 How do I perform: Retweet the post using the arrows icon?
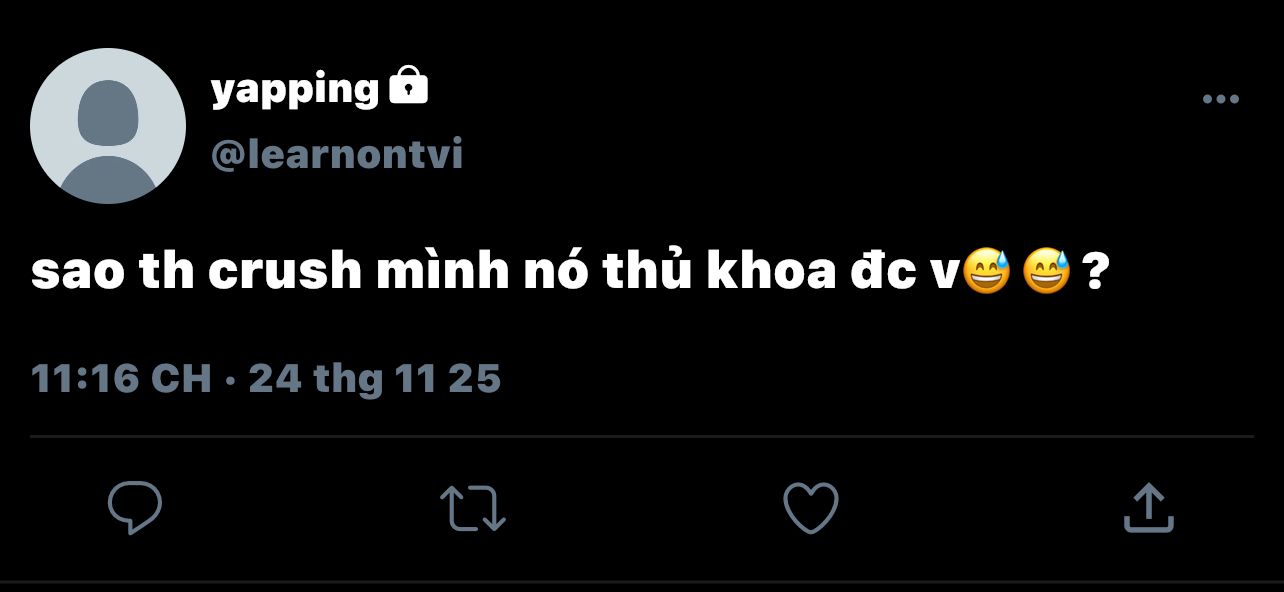[x=473, y=508]
